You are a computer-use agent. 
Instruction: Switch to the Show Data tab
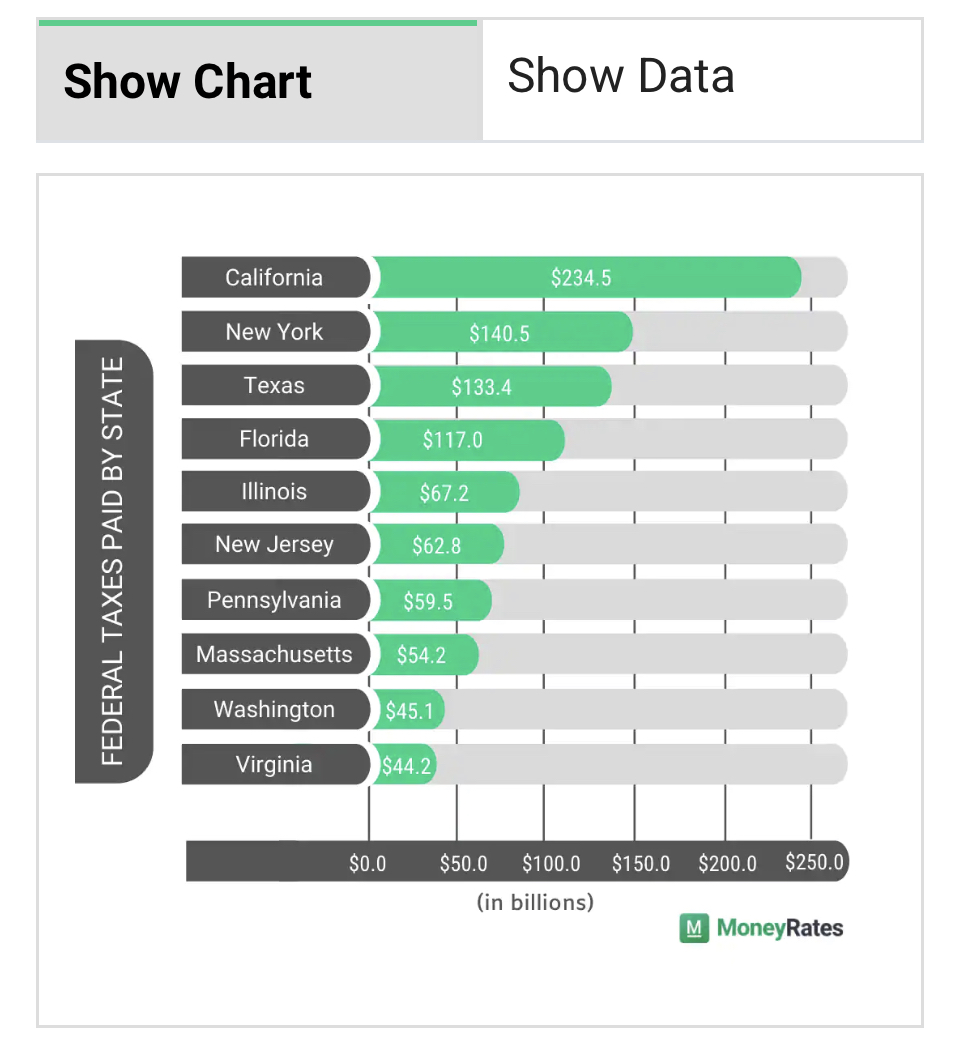[702, 80]
